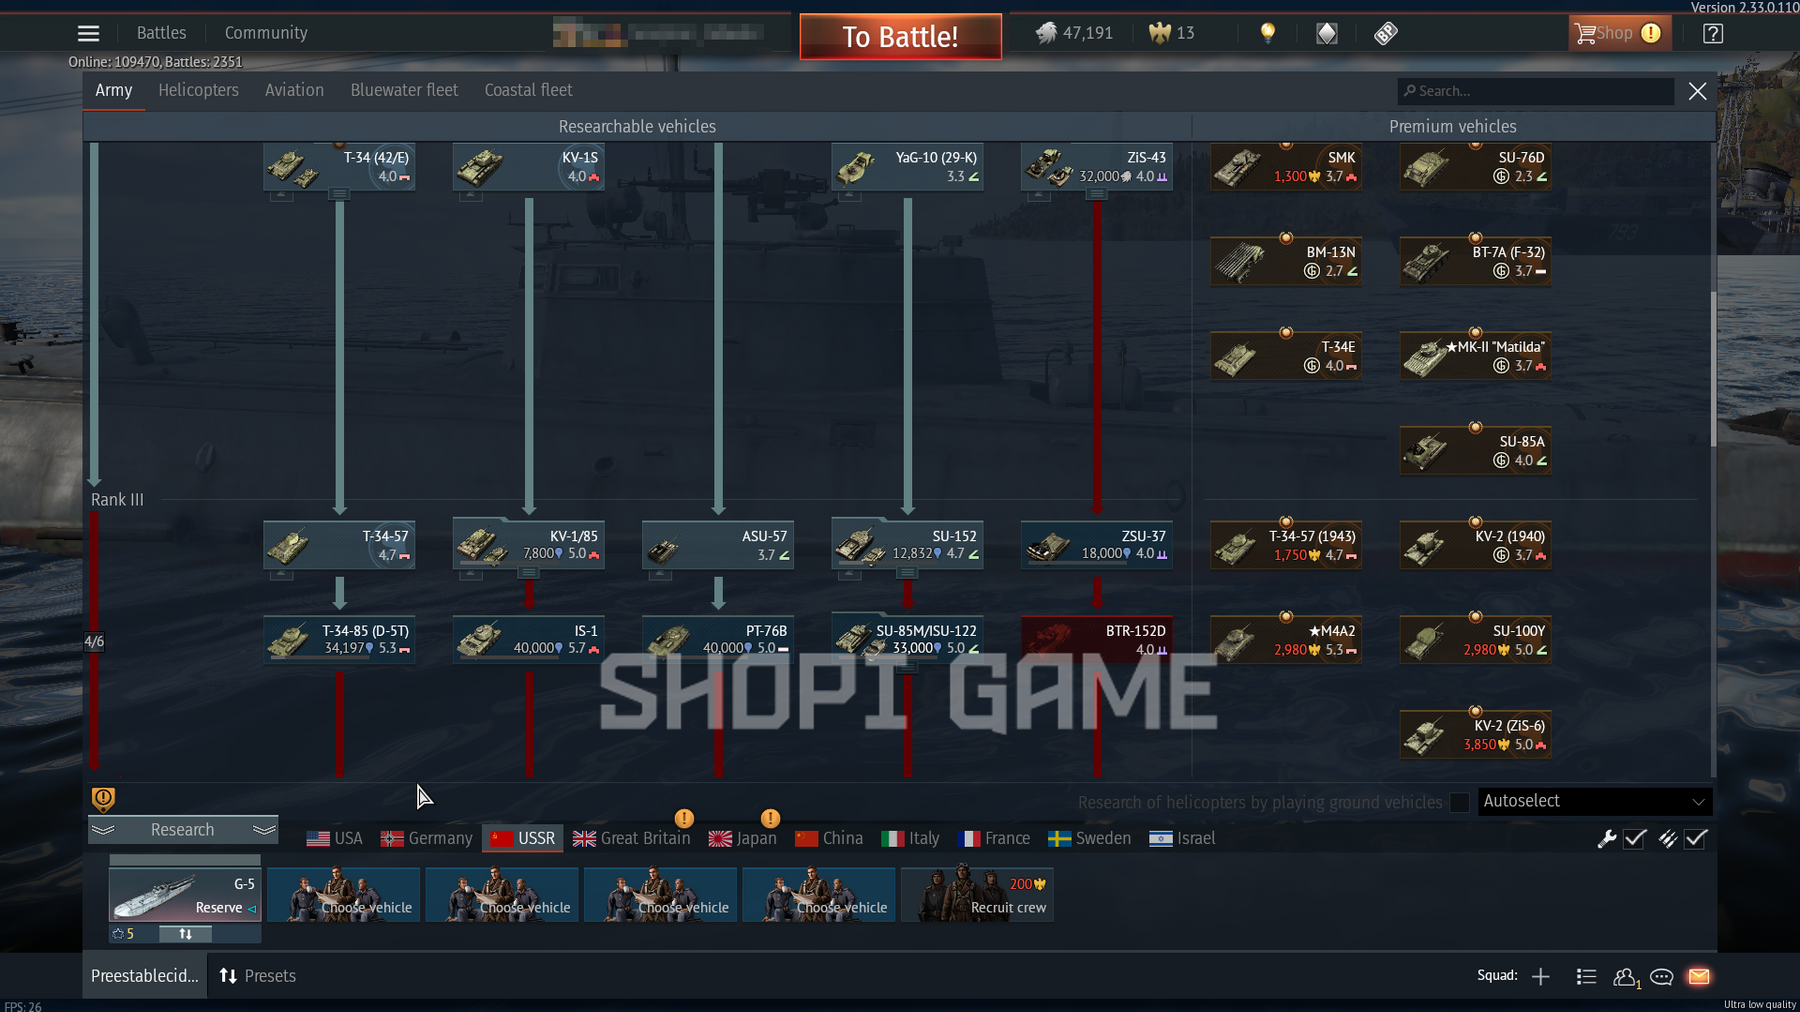Switch to the Coastal fleet tab

528,90
